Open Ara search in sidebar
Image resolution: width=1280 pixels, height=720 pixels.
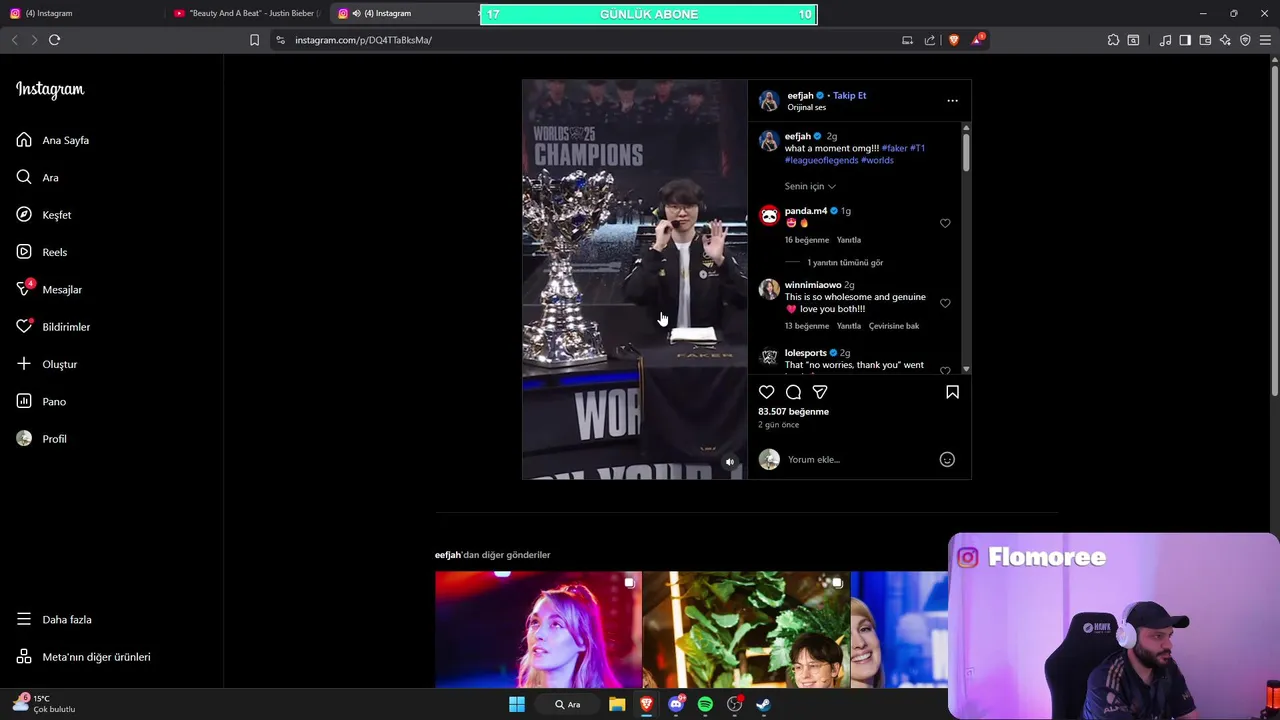pyautogui.click(x=38, y=177)
